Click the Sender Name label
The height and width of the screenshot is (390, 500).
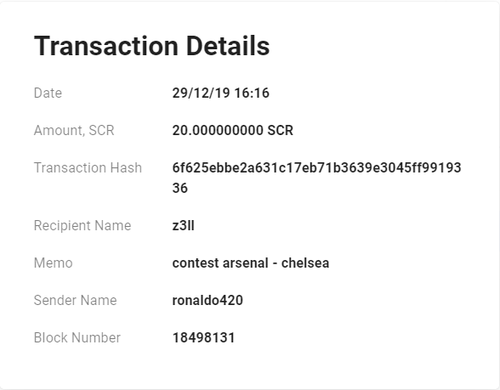point(75,300)
